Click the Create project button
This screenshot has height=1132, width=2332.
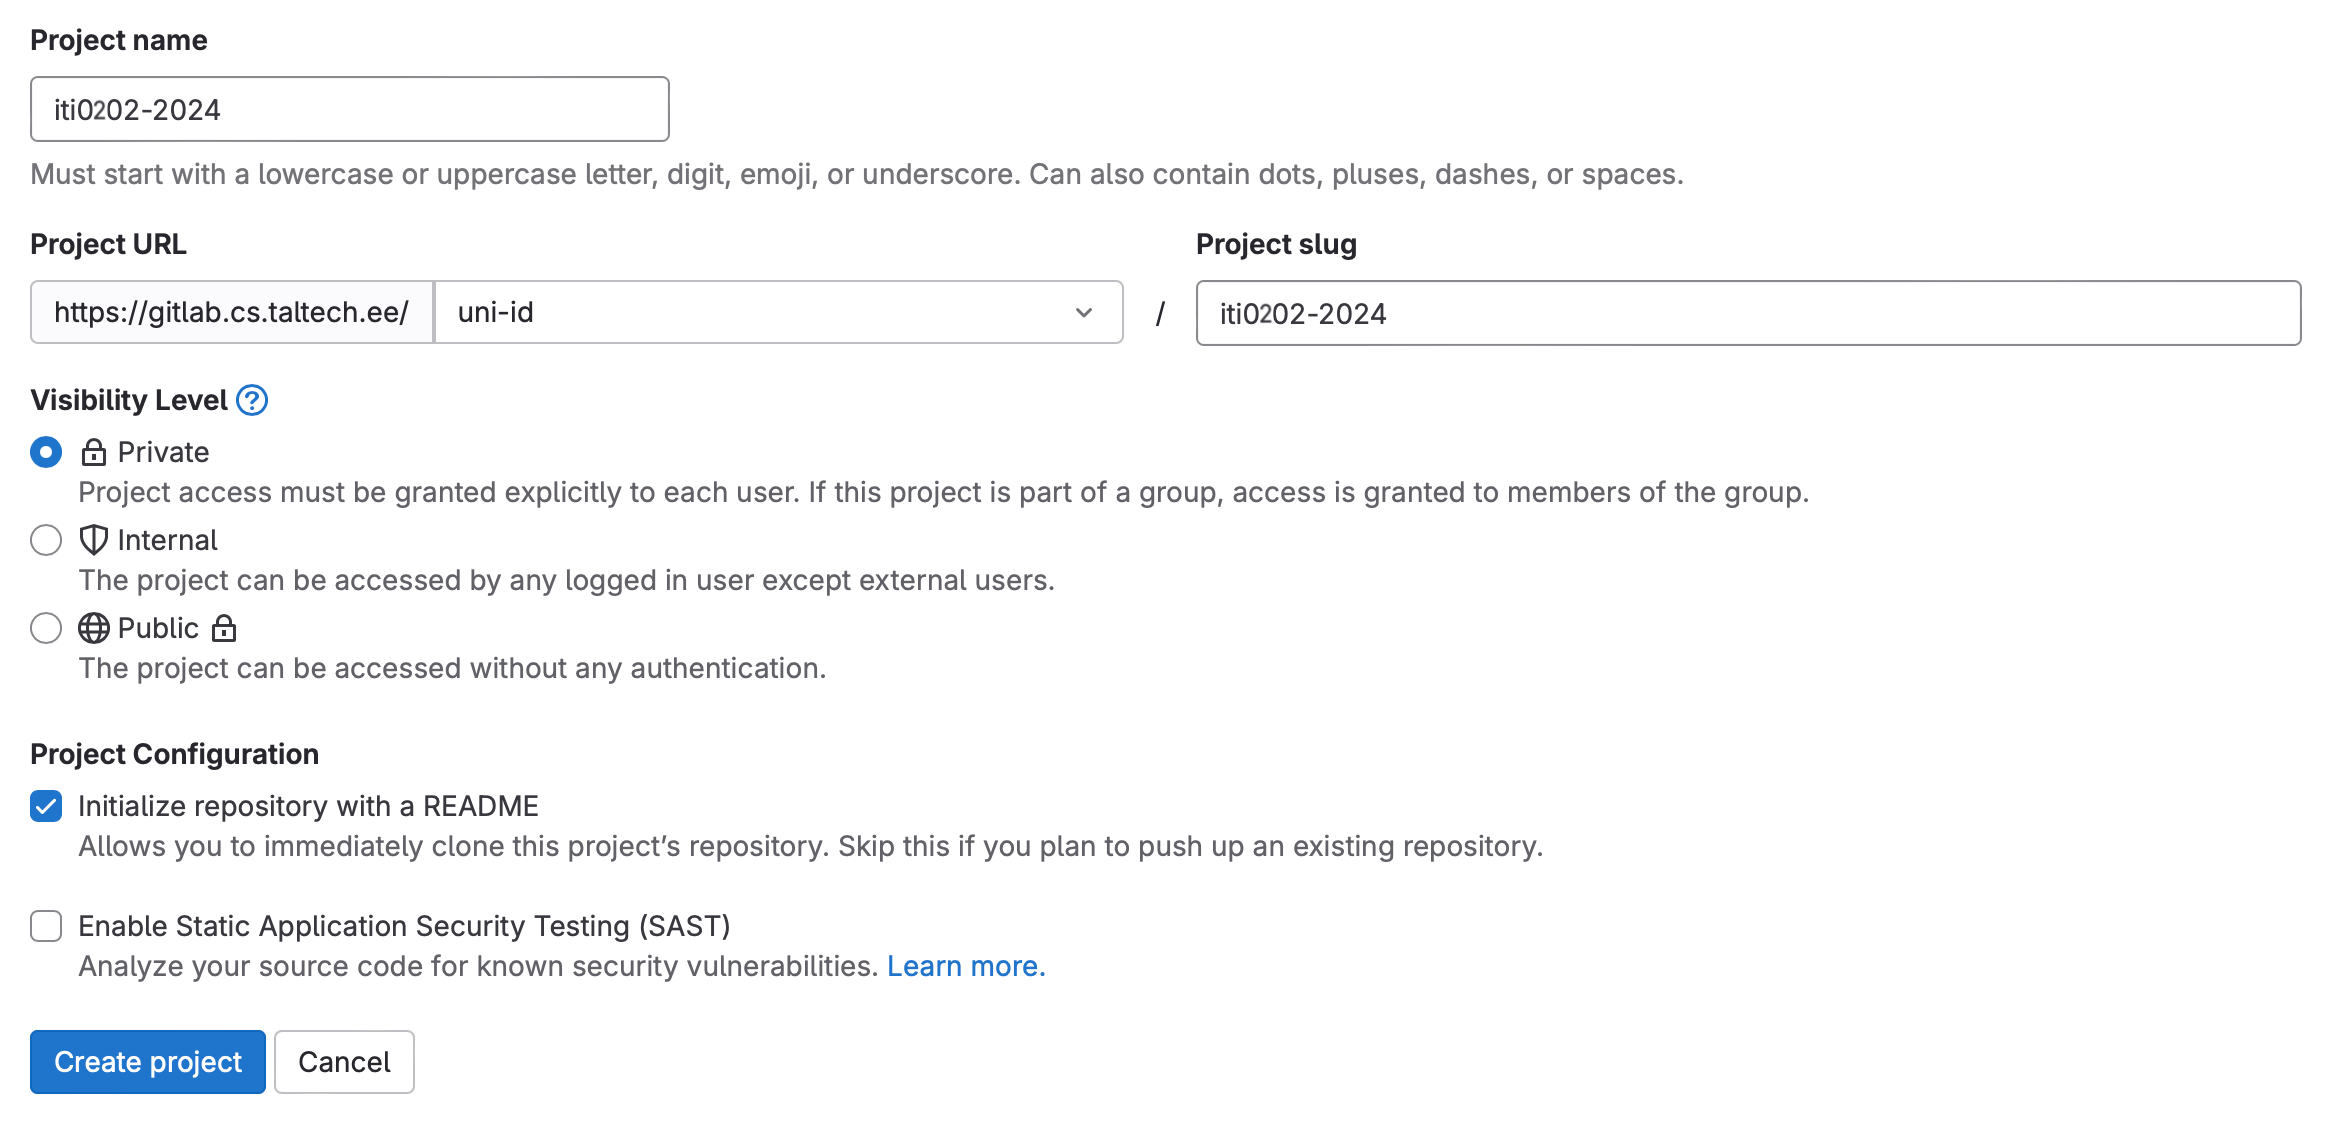pyautogui.click(x=148, y=1062)
